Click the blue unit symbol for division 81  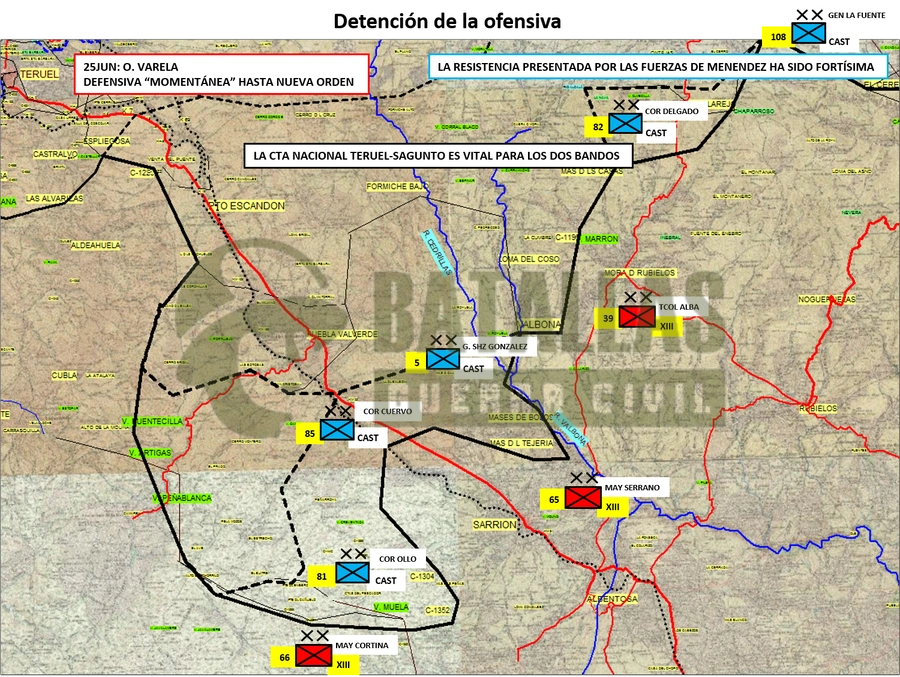coord(352,572)
